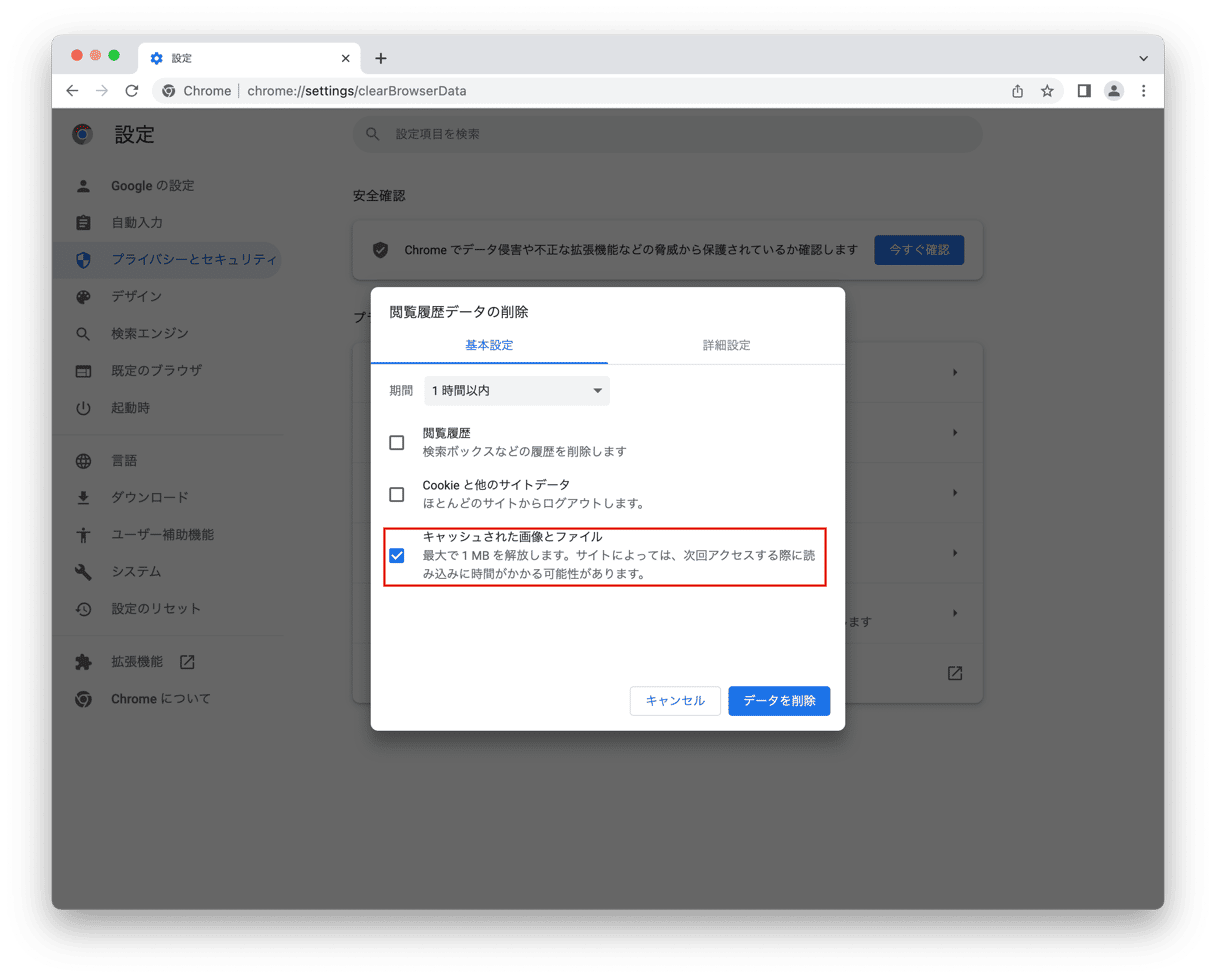Click the データを削除 button

pyautogui.click(x=779, y=701)
